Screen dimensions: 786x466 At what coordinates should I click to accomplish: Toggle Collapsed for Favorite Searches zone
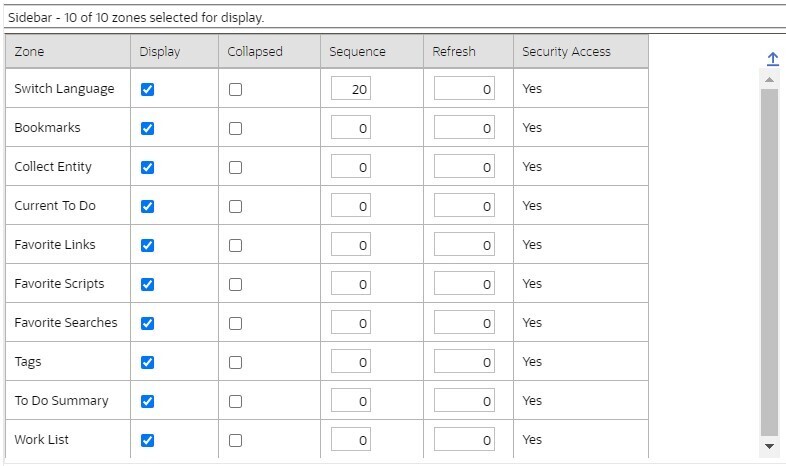235,323
